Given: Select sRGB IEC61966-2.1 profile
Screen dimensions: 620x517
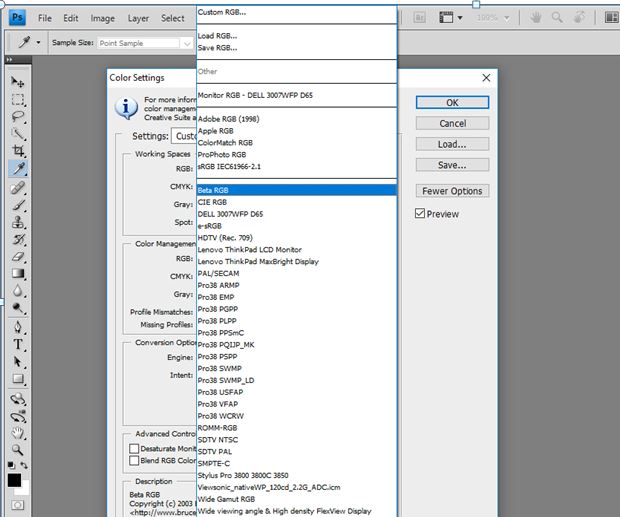Looking at the screenshot, I should point(297,166).
